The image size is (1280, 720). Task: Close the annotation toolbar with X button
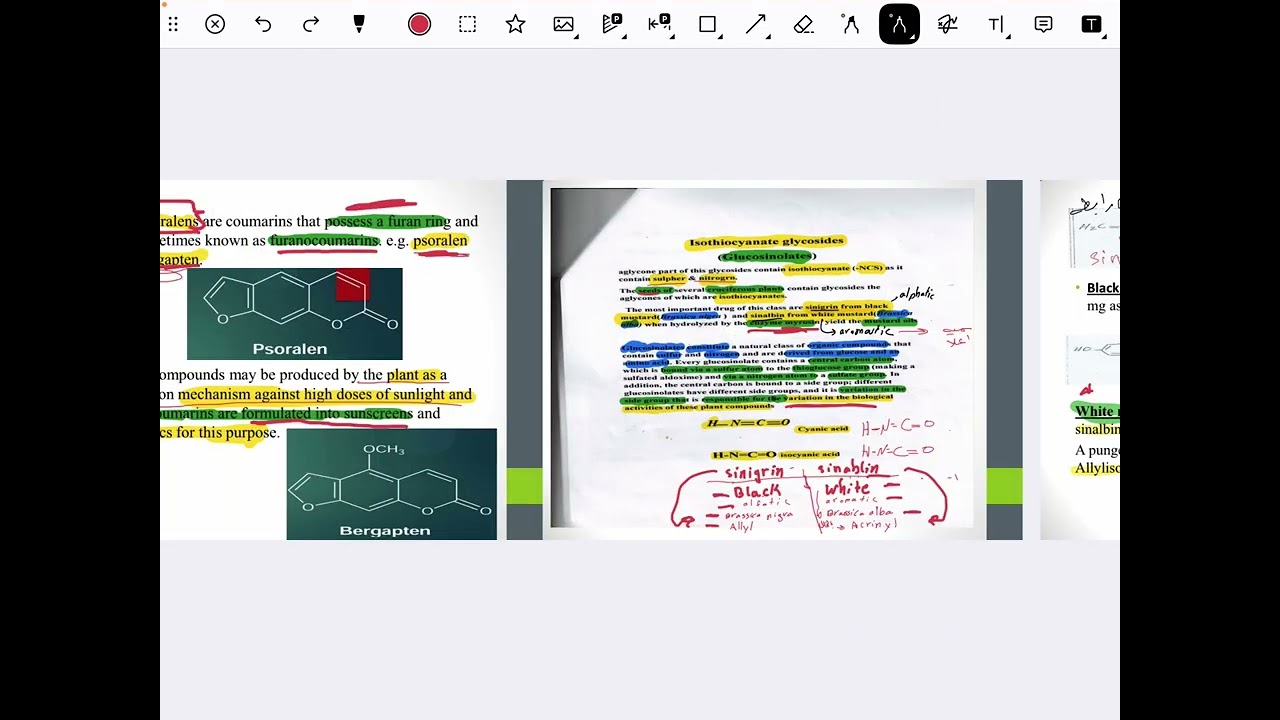[x=215, y=24]
